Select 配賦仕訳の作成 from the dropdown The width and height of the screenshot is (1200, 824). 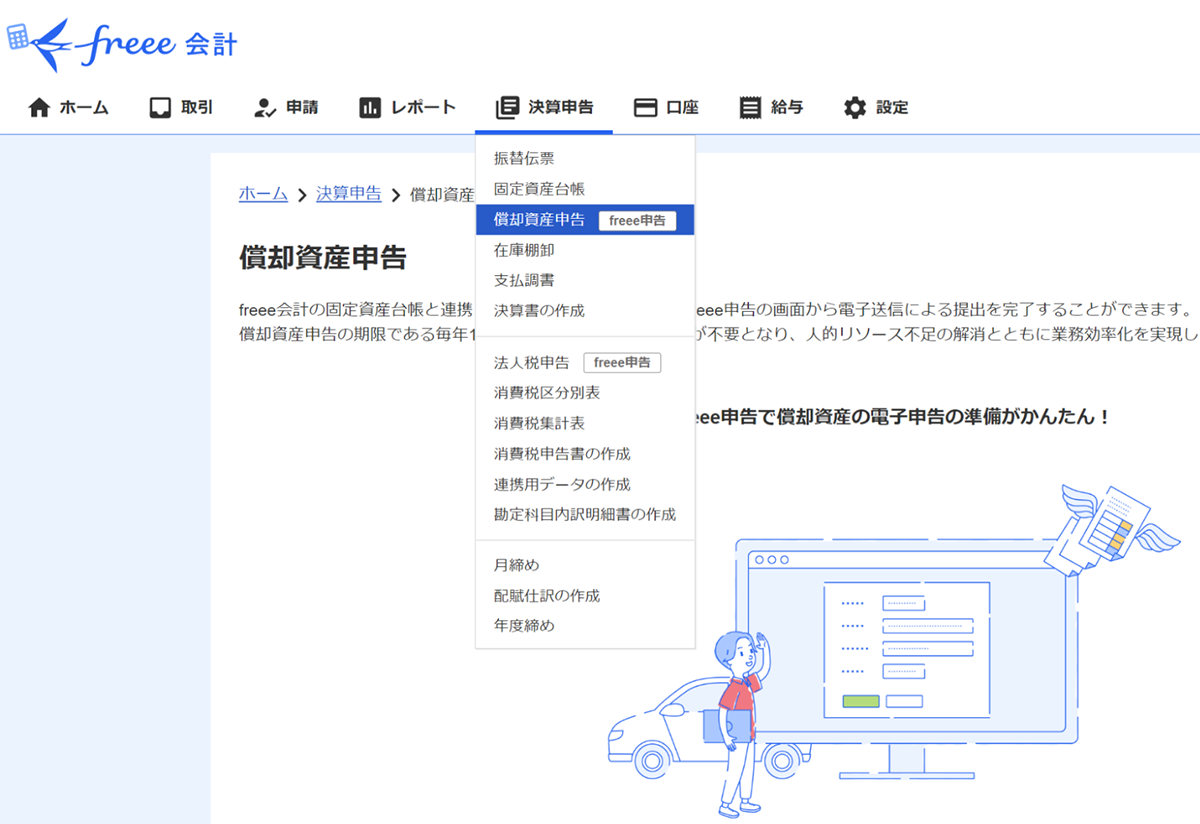click(585, 595)
